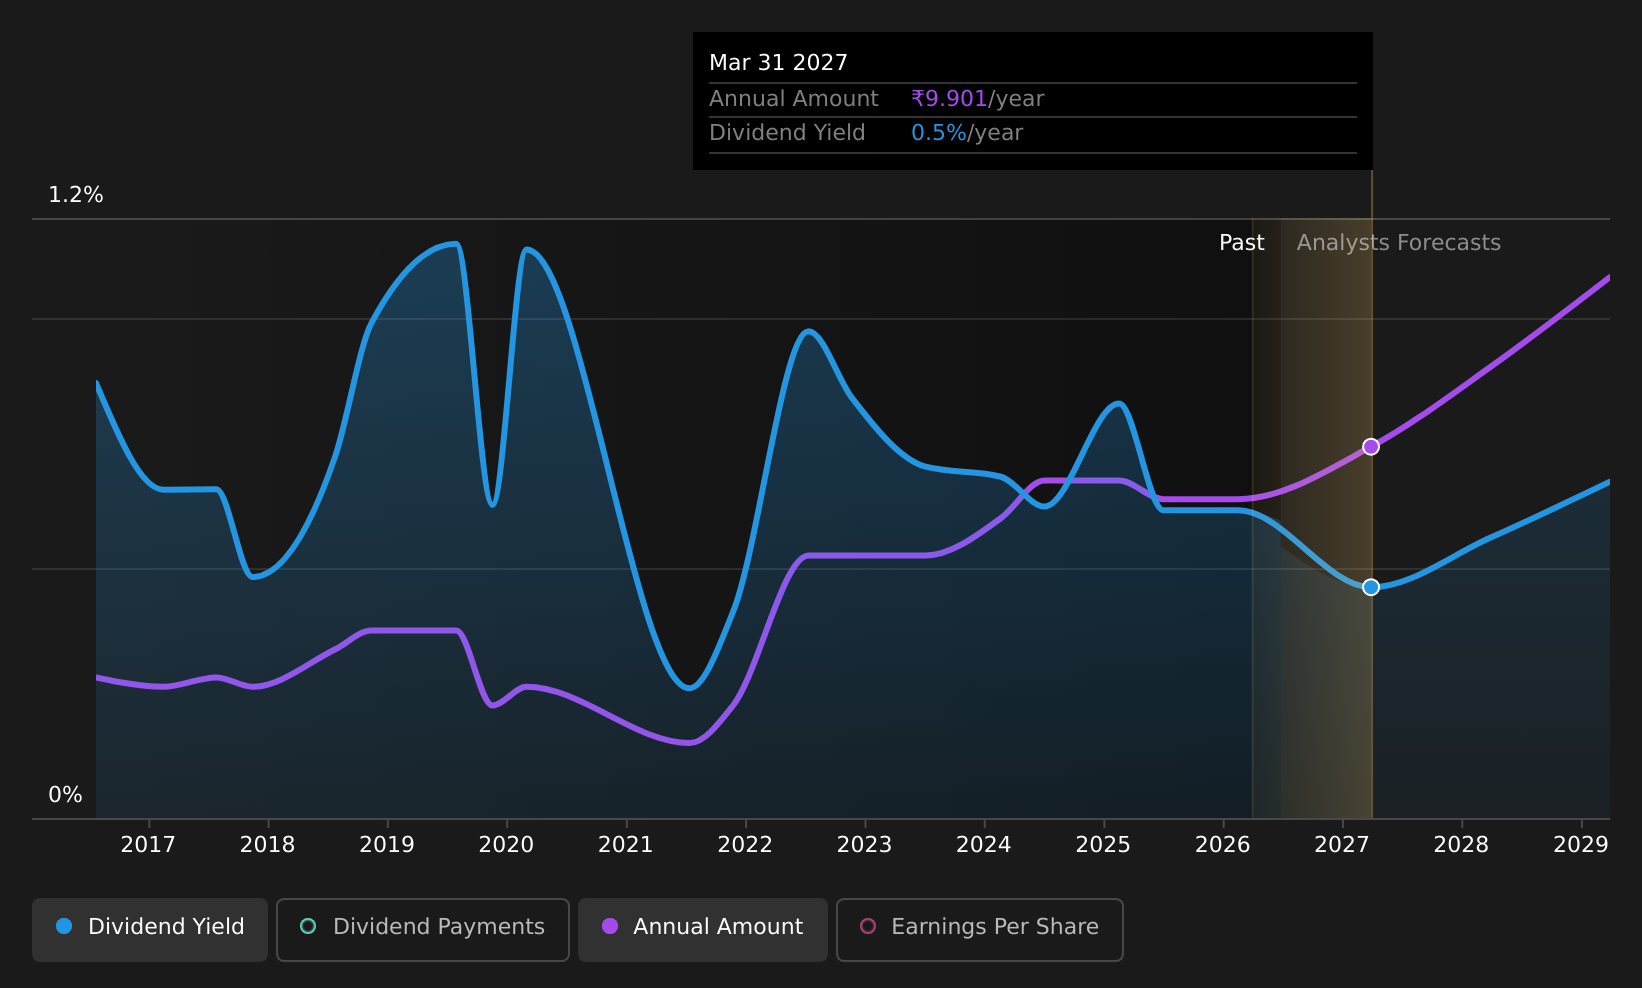Click the 2021 x-axis year label
Viewport: 1642px width, 988px height.
pos(626,845)
